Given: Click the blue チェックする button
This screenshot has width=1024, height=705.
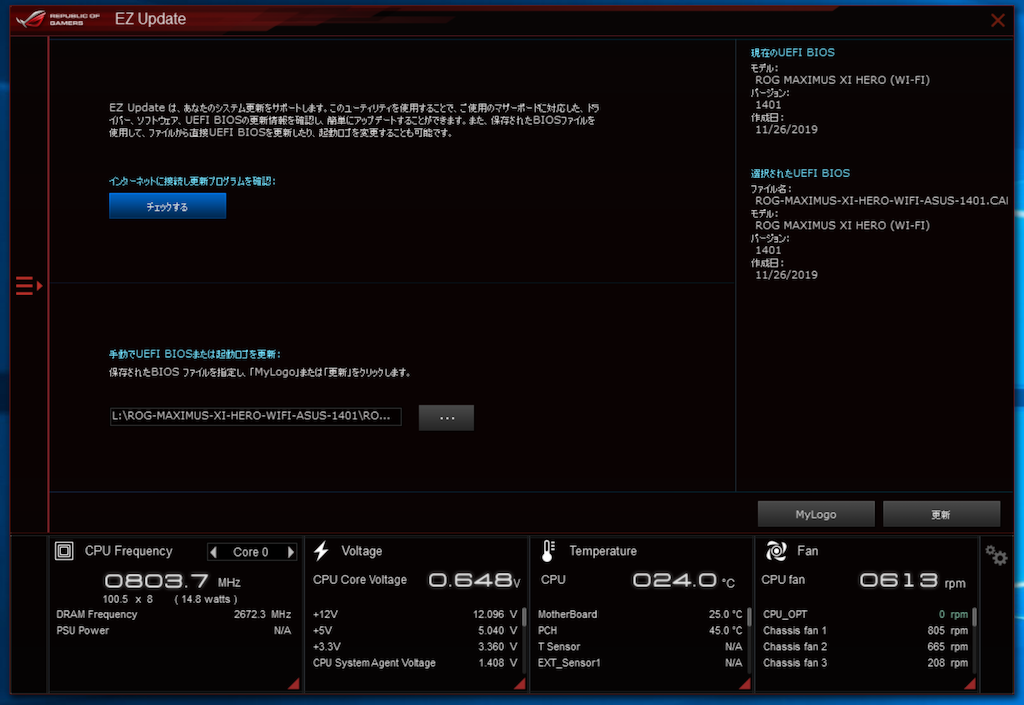Looking at the screenshot, I should pyautogui.click(x=167, y=206).
